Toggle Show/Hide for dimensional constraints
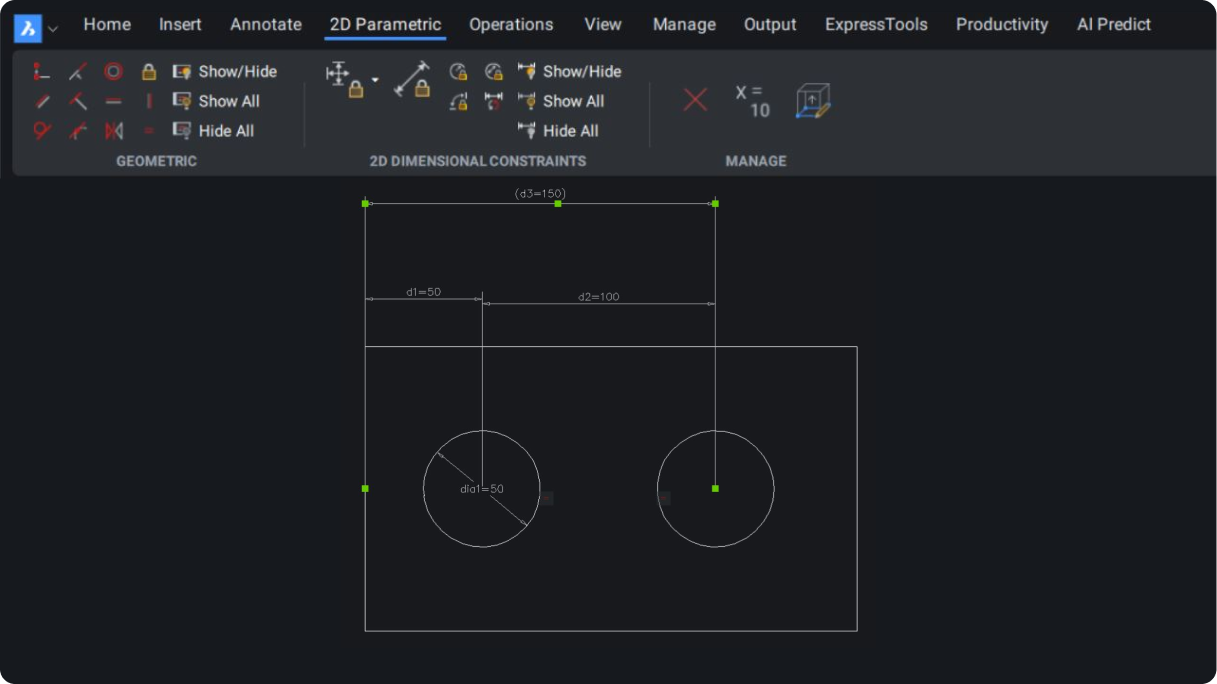This screenshot has height=684, width=1217. pos(569,72)
